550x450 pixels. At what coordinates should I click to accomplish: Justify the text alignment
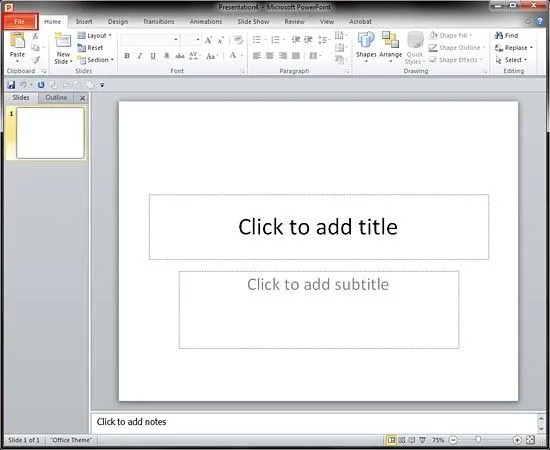(x=296, y=56)
